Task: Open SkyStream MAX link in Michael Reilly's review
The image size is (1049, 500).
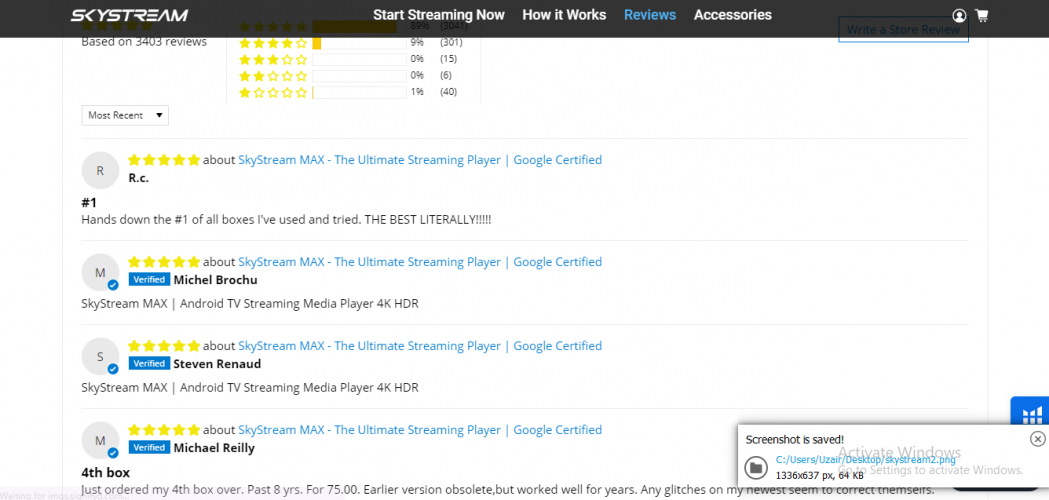Action: (x=420, y=430)
